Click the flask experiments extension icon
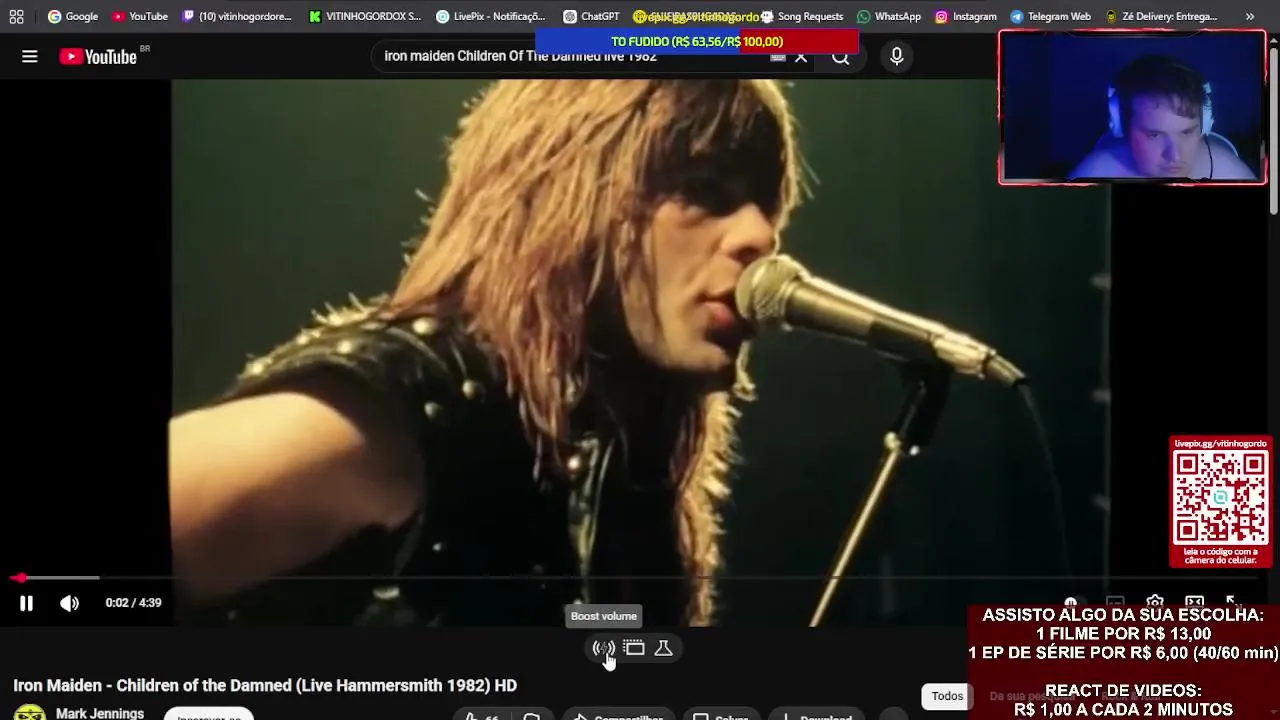 pyautogui.click(x=663, y=648)
